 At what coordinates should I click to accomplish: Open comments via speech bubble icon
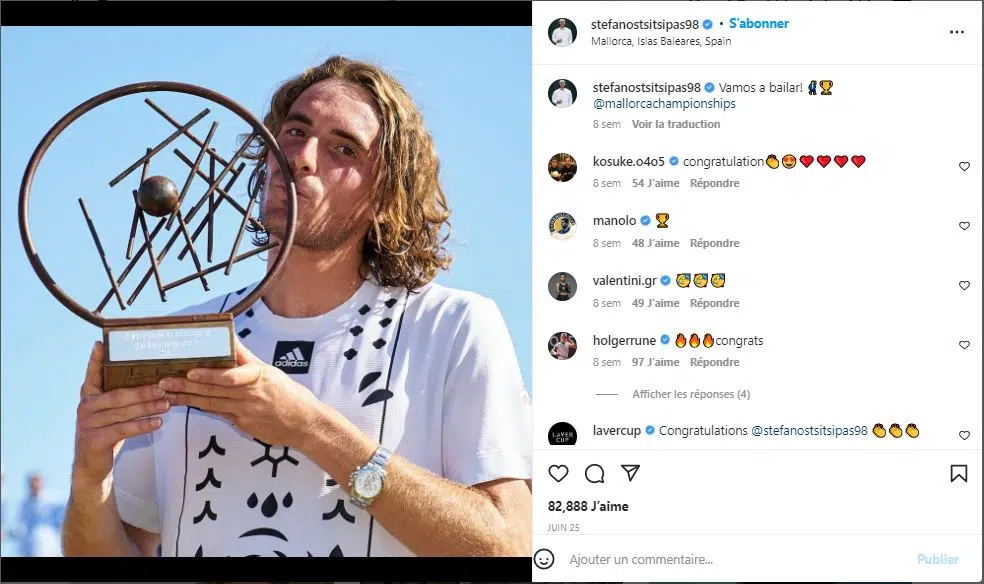(x=594, y=474)
